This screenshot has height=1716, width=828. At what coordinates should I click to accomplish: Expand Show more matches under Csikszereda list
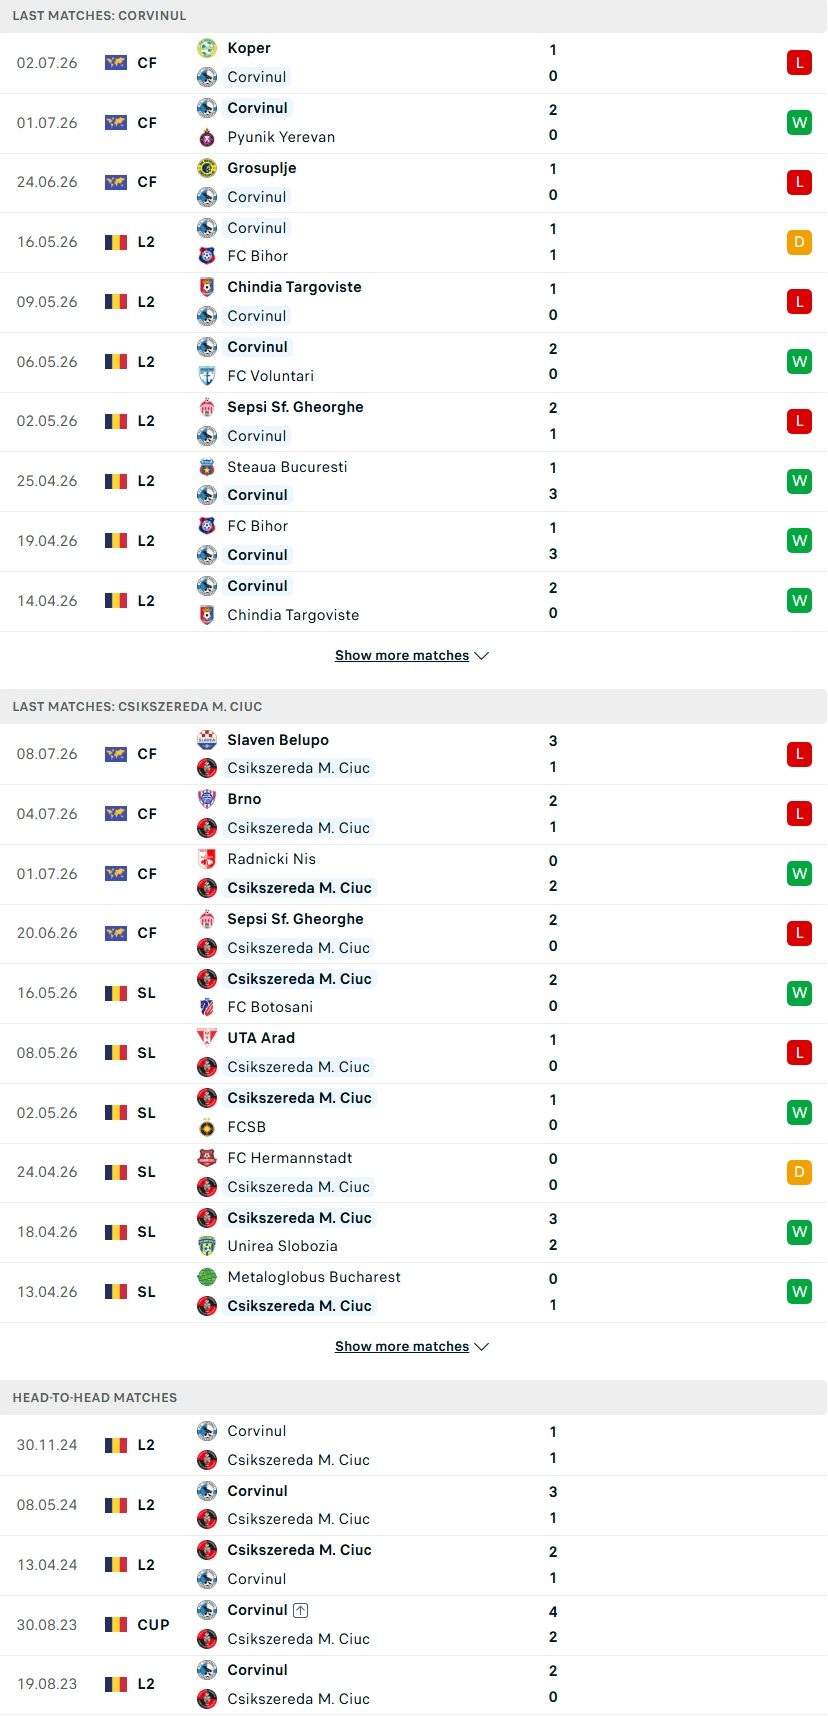412,1347
